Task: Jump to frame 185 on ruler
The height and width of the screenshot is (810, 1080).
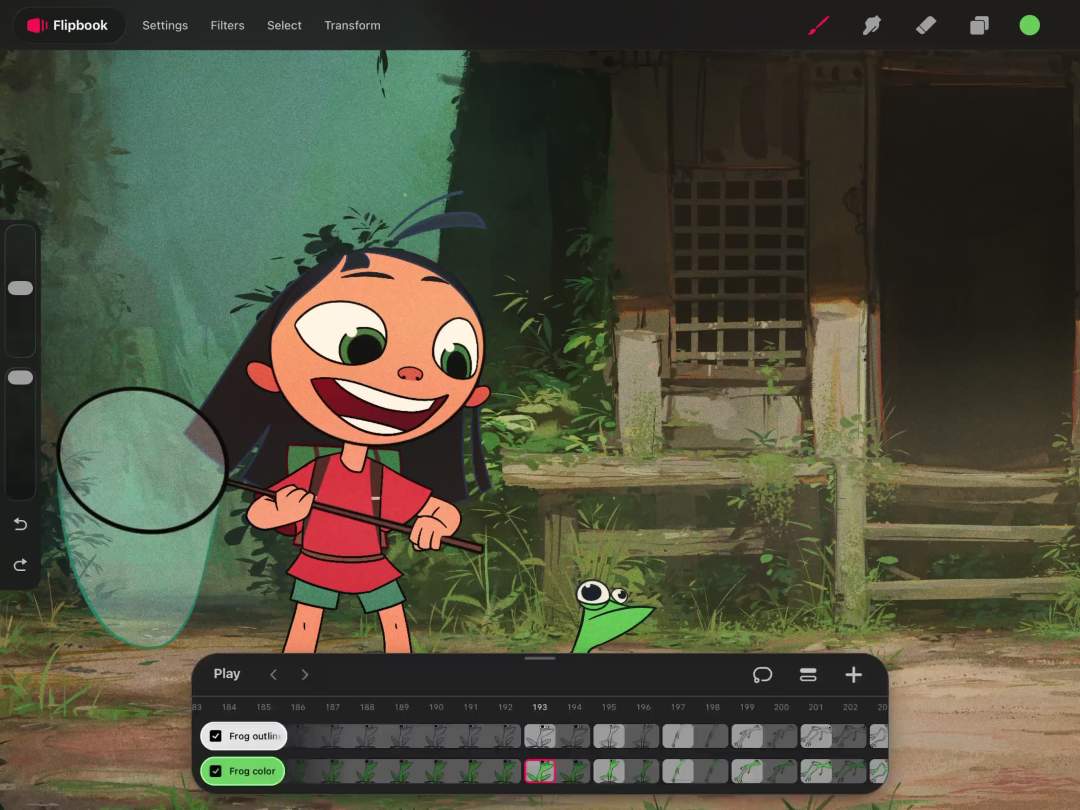Action: click(263, 707)
